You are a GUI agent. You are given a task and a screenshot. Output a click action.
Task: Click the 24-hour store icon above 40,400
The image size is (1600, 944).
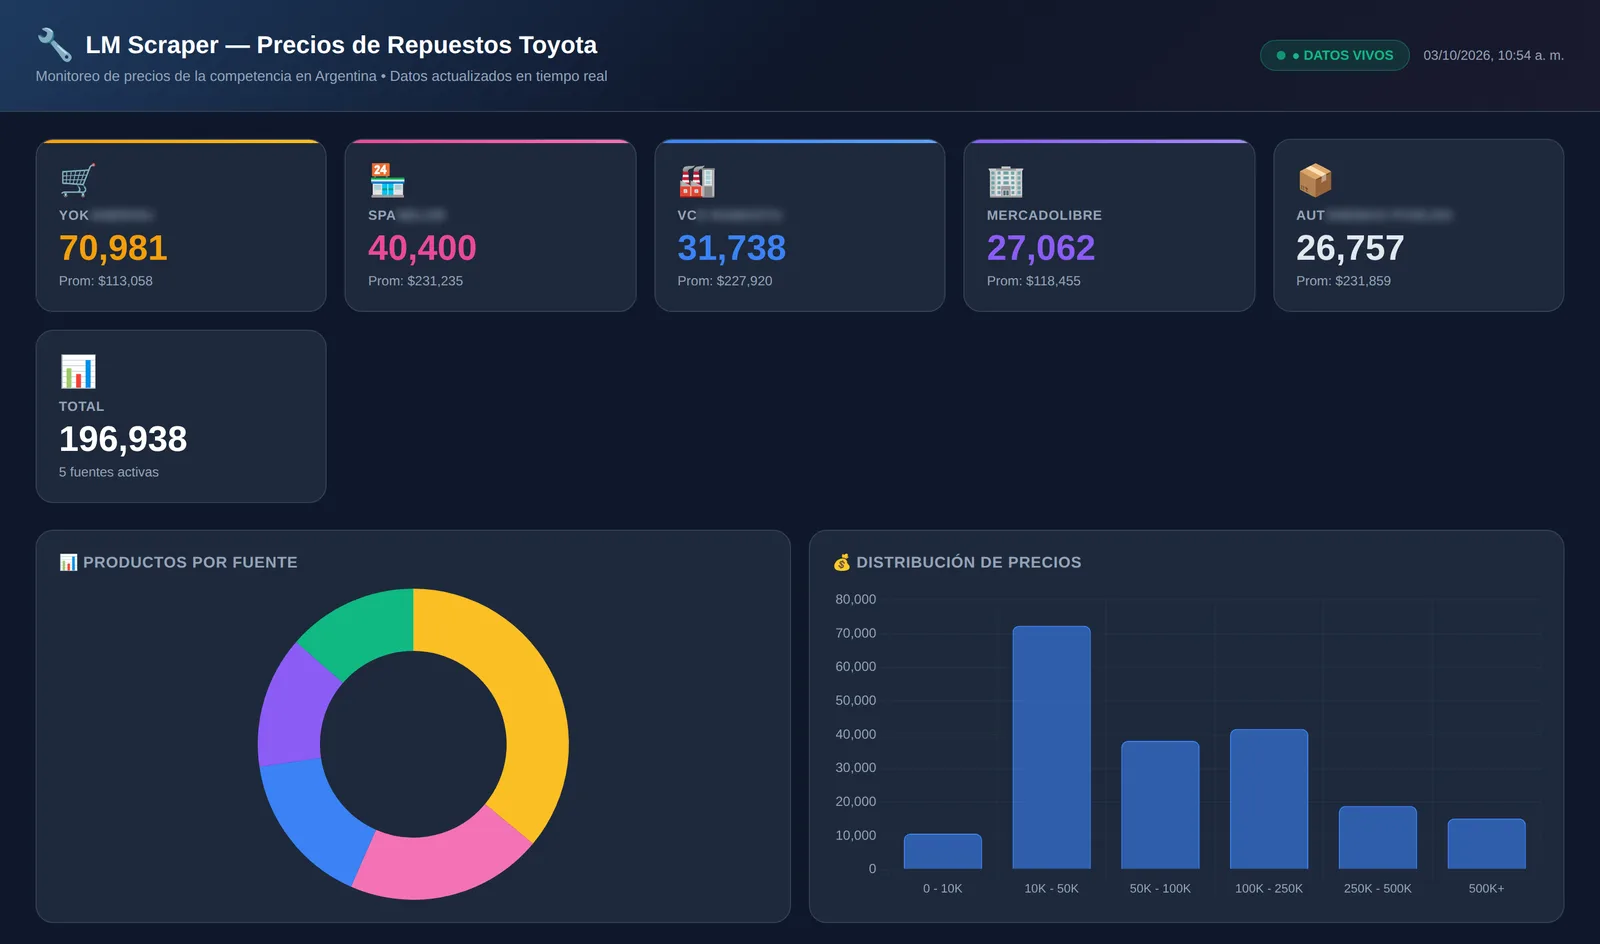click(387, 181)
